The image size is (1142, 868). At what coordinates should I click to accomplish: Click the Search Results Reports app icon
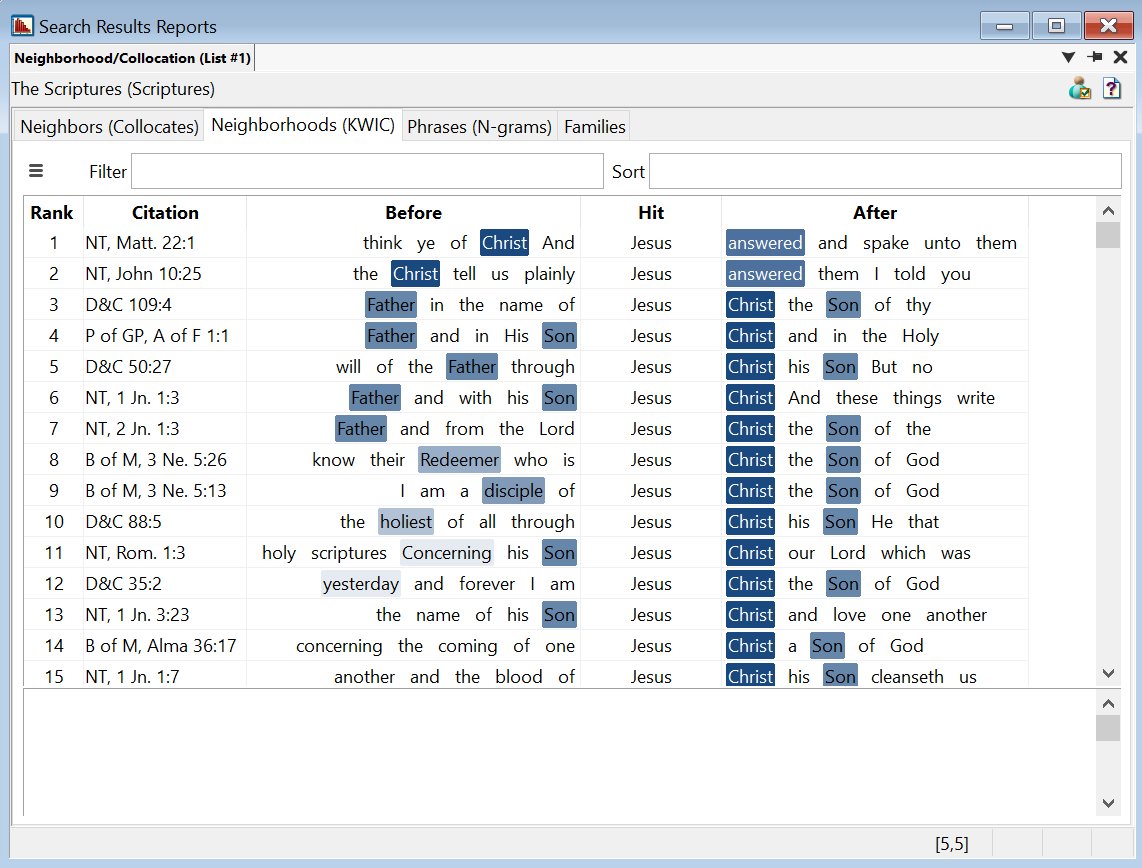pyautogui.click(x=22, y=26)
